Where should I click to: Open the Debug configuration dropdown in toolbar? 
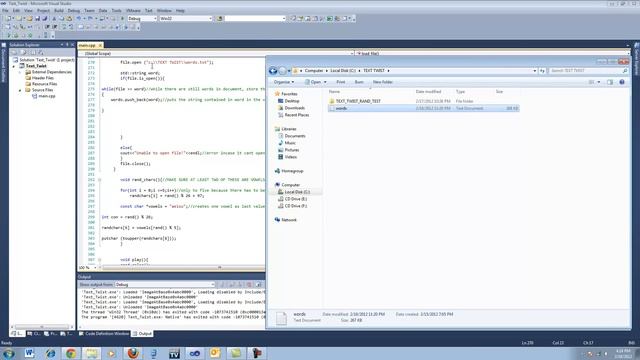coord(142,18)
